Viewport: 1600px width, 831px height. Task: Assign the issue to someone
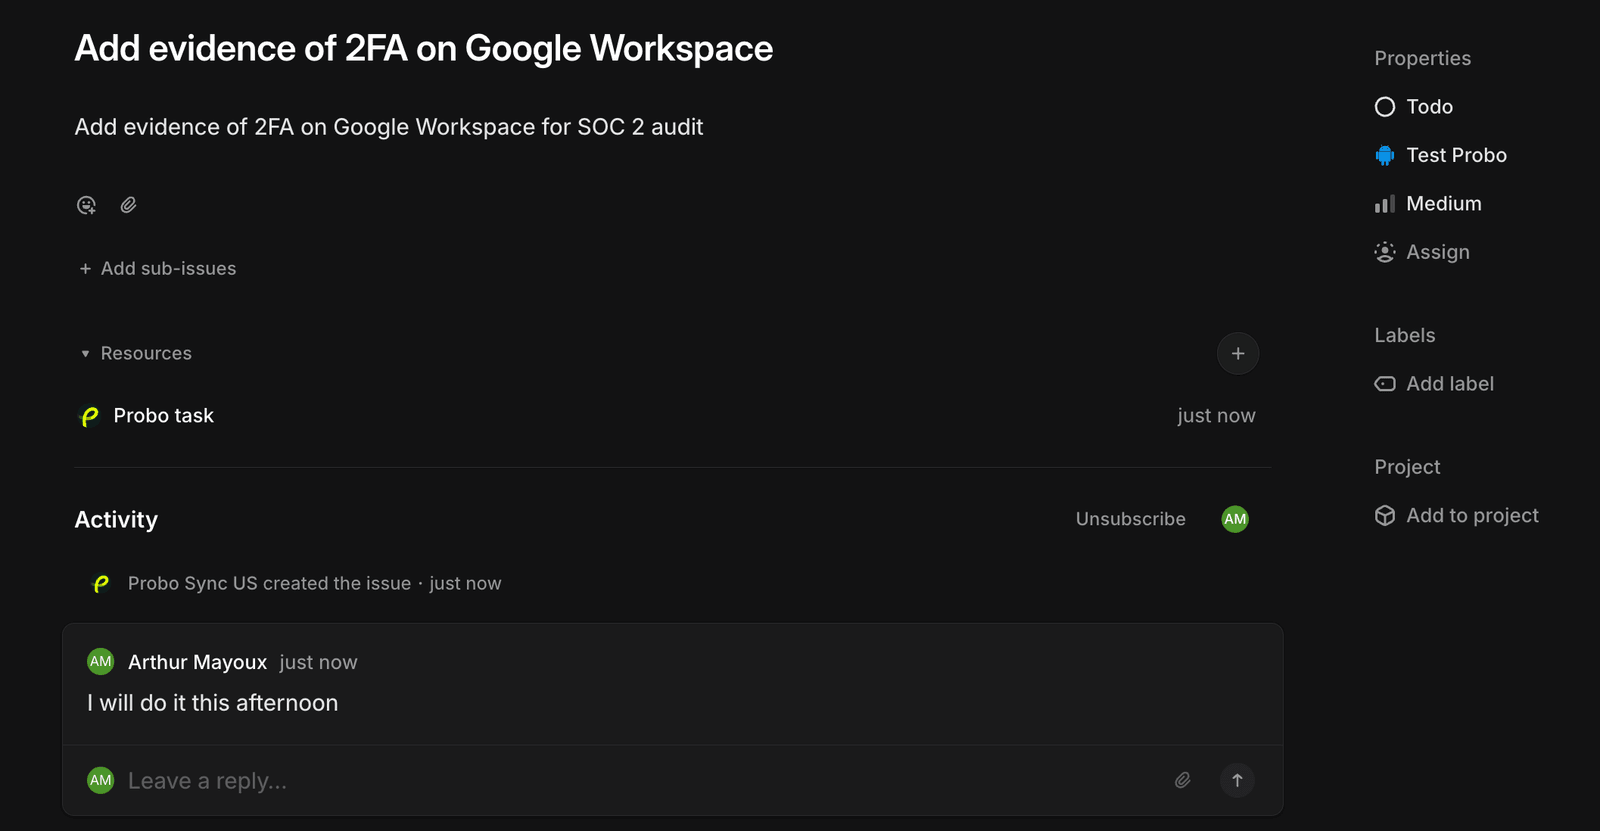coord(1422,252)
